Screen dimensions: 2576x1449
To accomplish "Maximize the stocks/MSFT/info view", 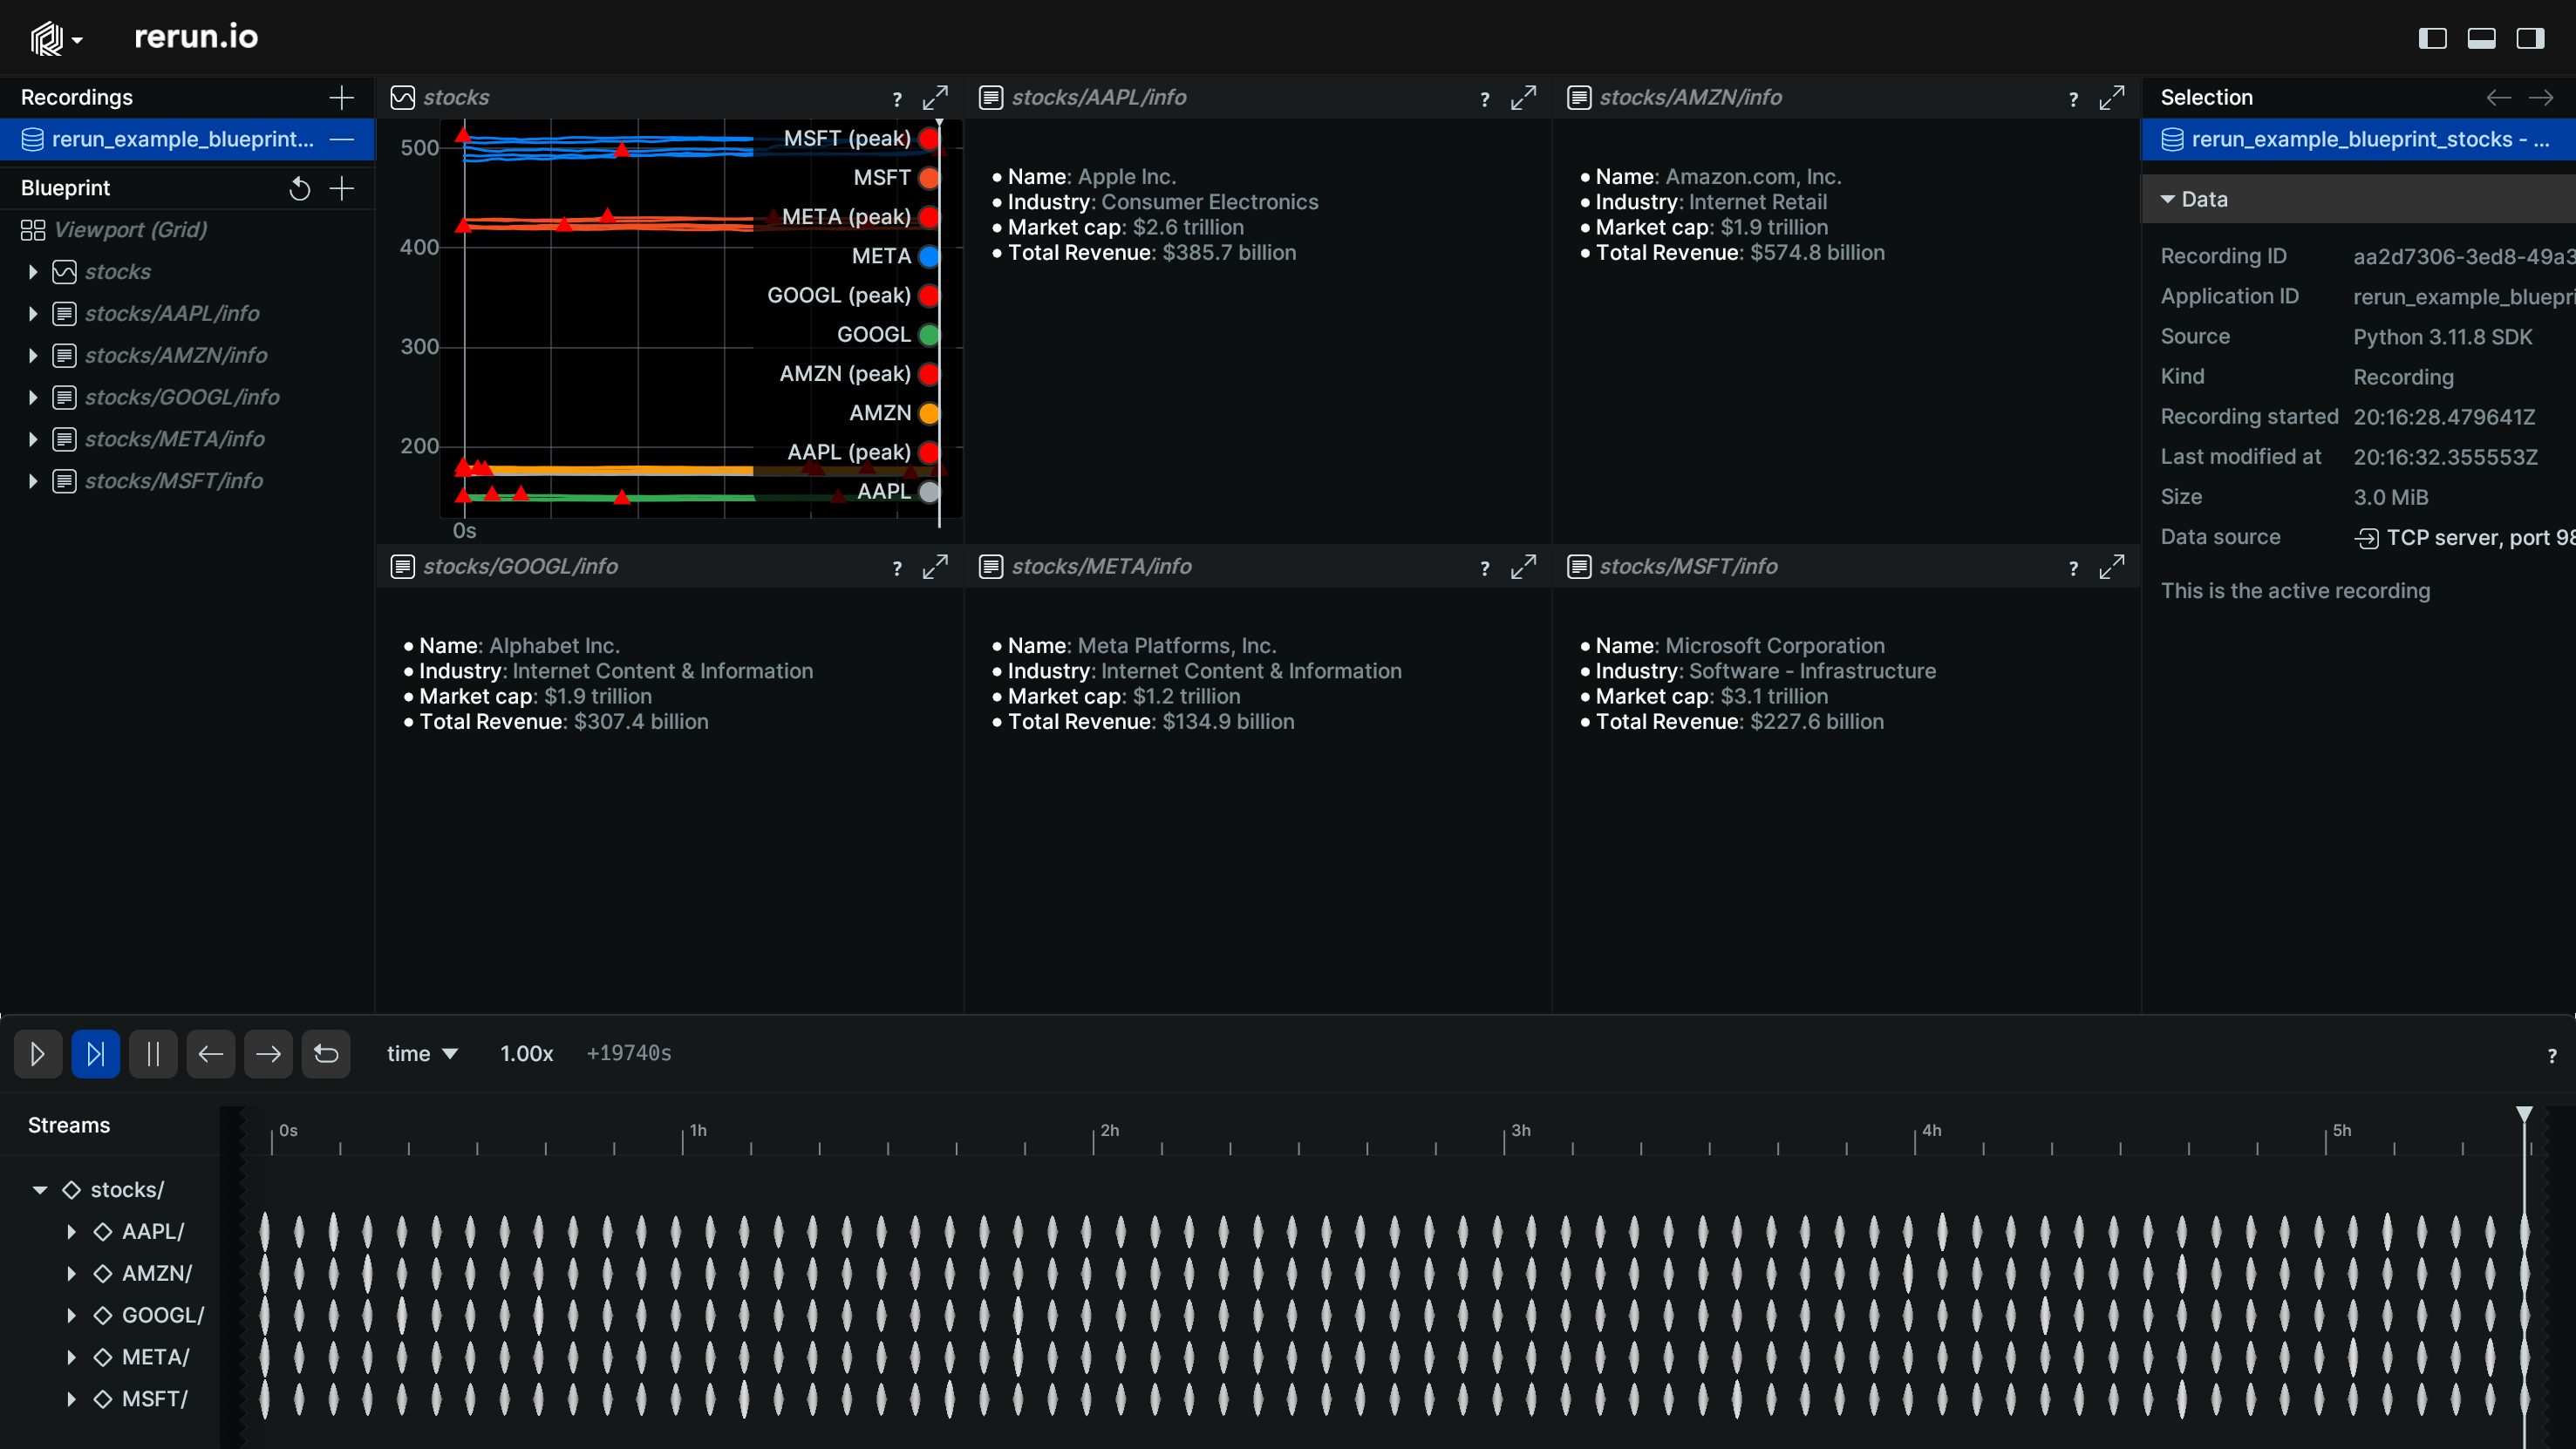I will [x=2111, y=568].
